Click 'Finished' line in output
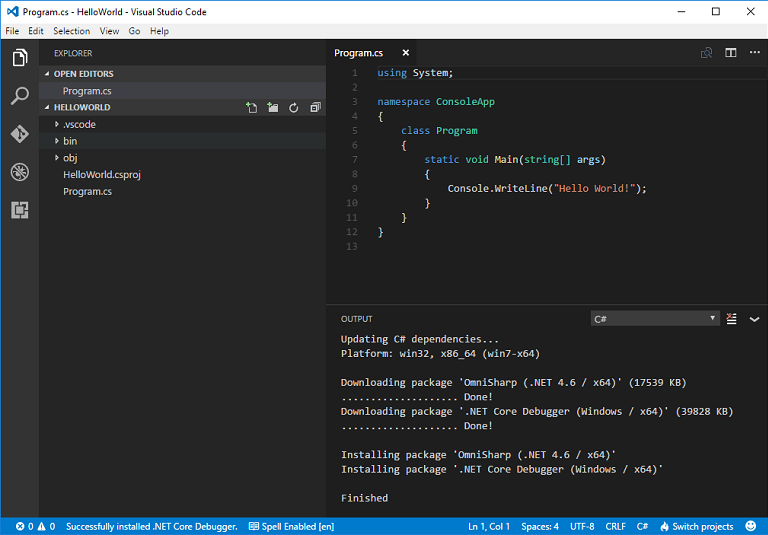Viewport: 768px width, 535px height. 364,498
